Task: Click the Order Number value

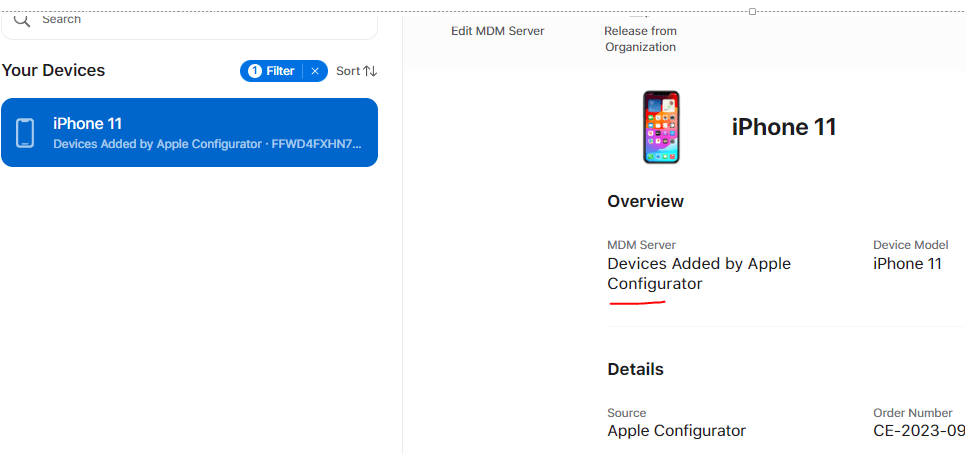Action: point(918,431)
